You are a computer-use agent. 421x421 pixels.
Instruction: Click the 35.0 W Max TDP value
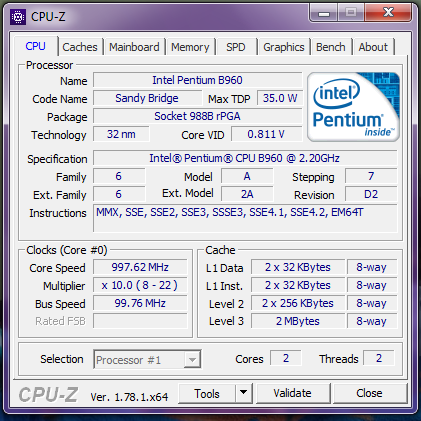[x=280, y=98]
